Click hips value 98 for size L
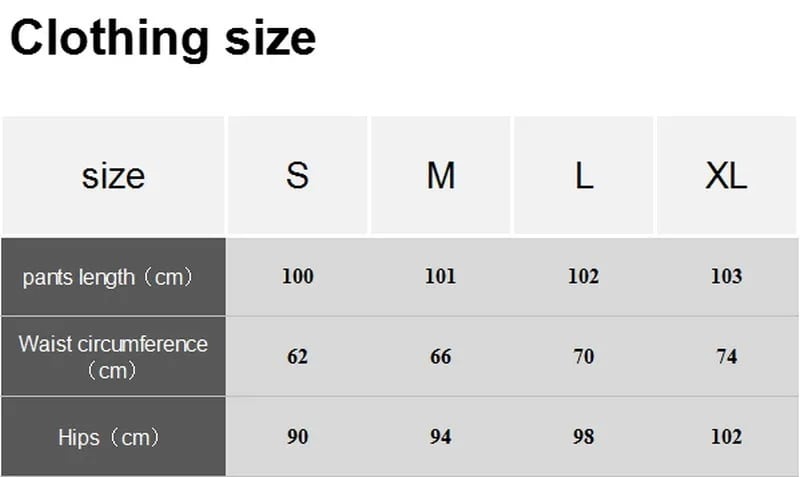 click(583, 437)
